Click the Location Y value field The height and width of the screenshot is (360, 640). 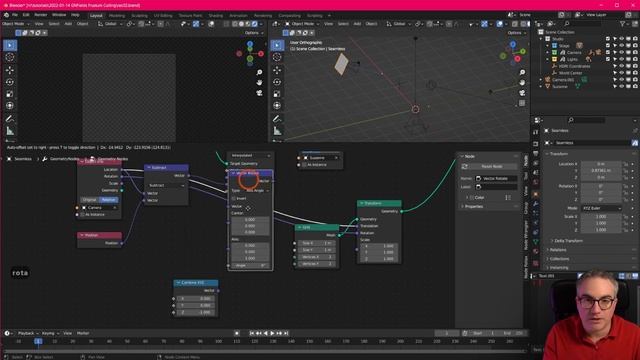click(x=601, y=171)
